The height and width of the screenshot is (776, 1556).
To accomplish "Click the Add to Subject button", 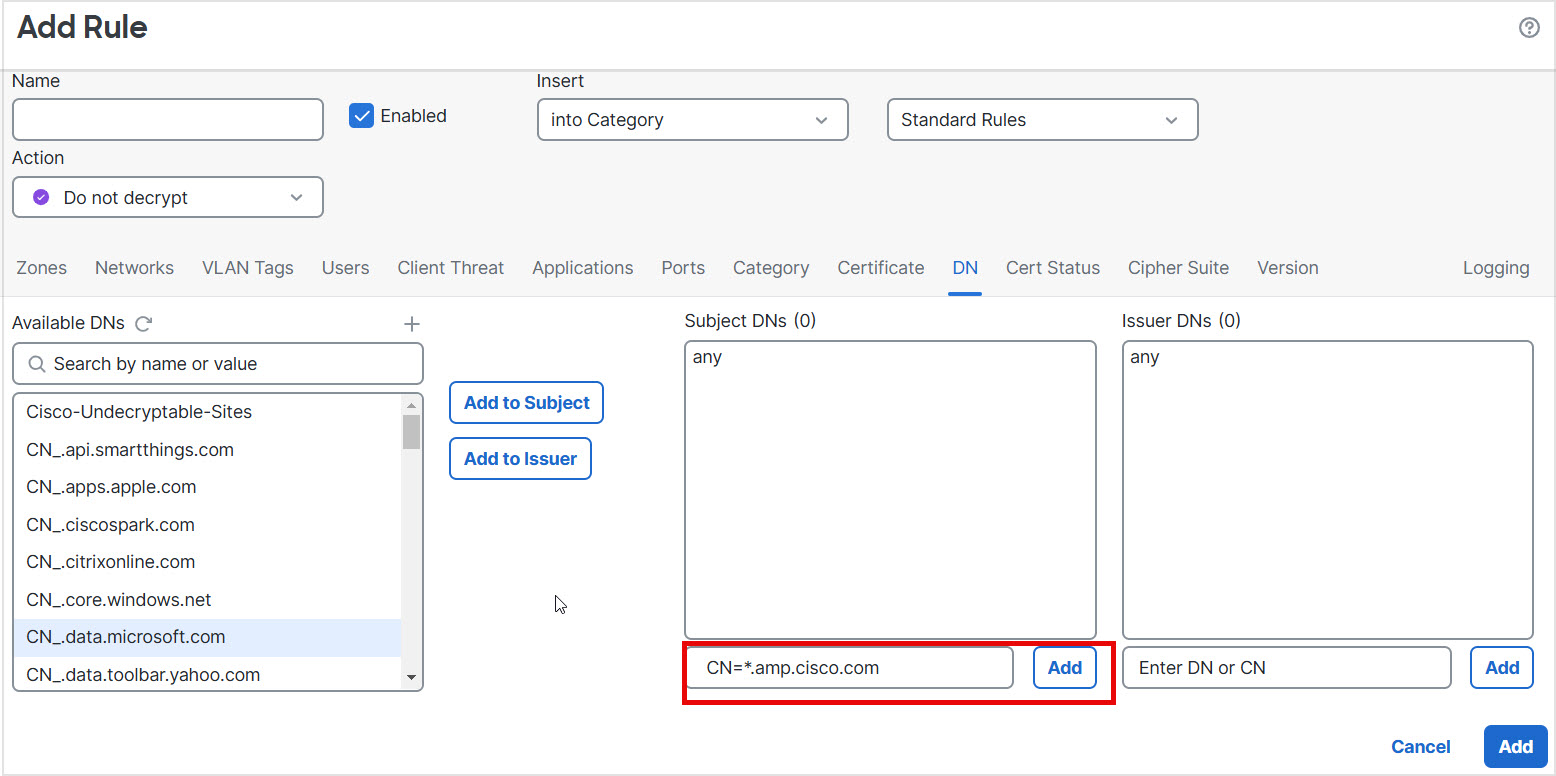I will (526, 402).
